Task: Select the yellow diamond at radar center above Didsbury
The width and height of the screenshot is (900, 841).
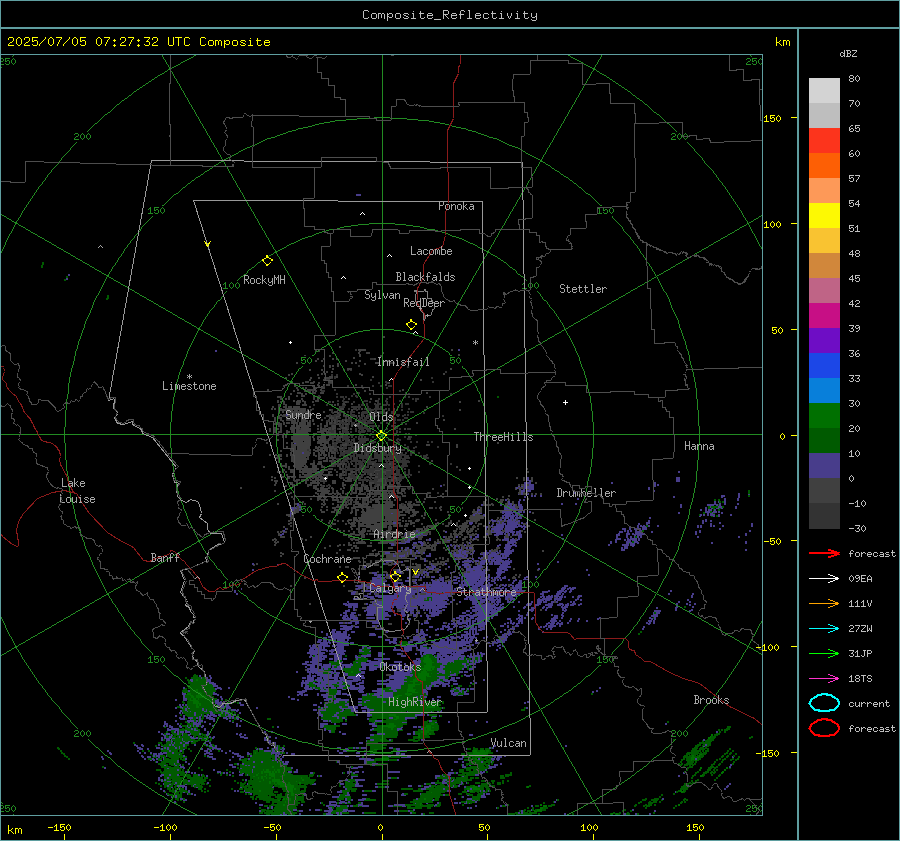Action: point(381,436)
